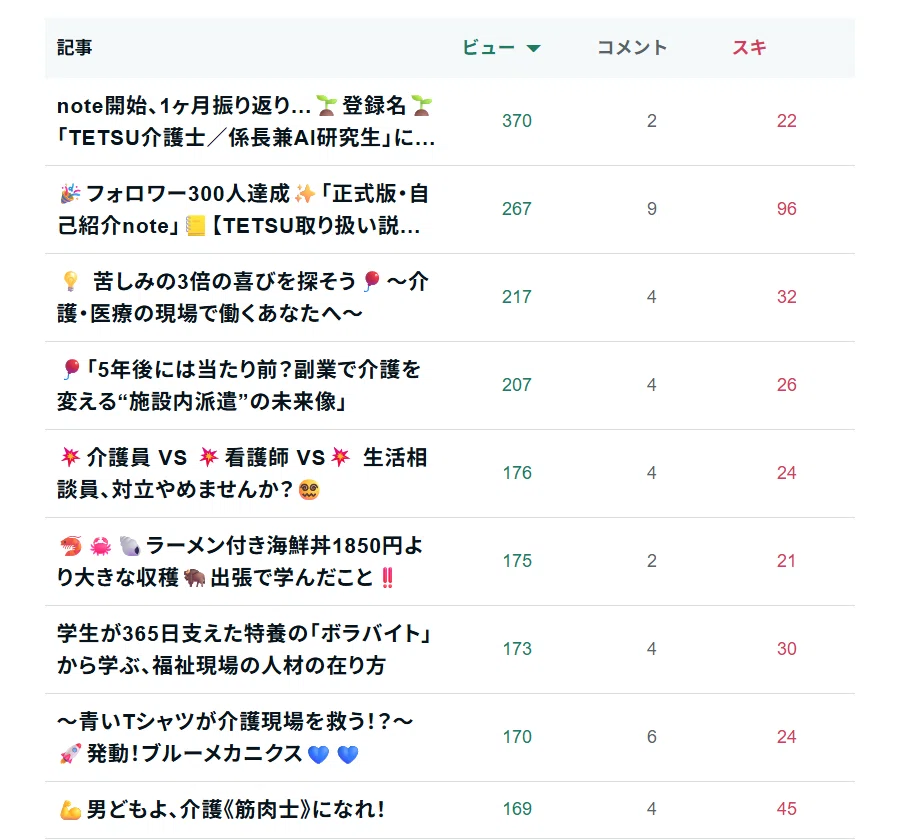Click the comment count 9
The image size is (908, 840).
[x=651, y=209]
